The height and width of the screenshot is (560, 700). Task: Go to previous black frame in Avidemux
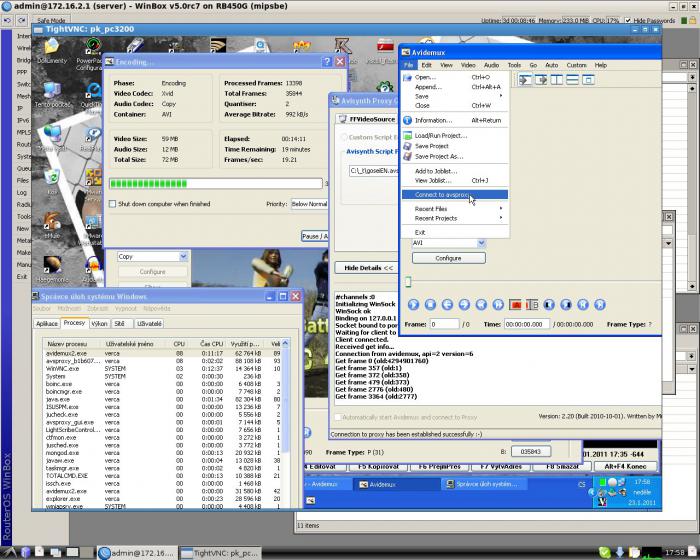point(549,305)
